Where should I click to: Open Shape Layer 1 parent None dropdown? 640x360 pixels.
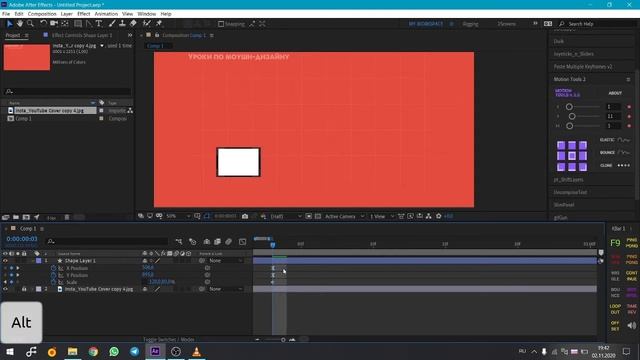pos(226,261)
